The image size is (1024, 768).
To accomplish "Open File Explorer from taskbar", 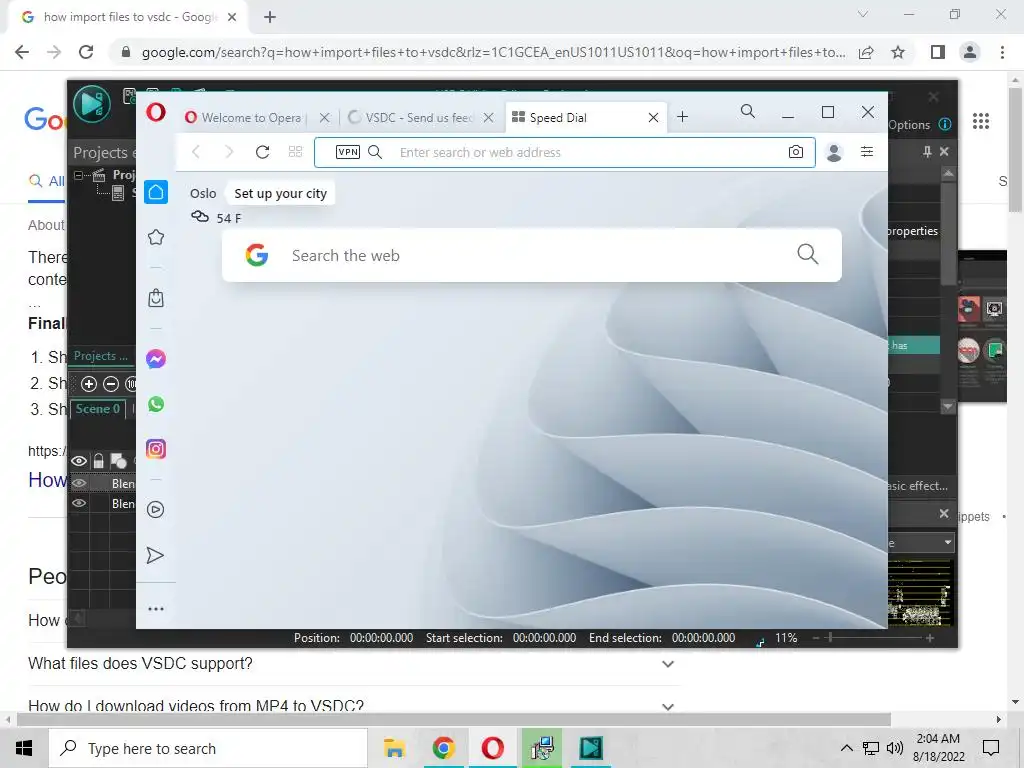I will pyautogui.click(x=394, y=748).
